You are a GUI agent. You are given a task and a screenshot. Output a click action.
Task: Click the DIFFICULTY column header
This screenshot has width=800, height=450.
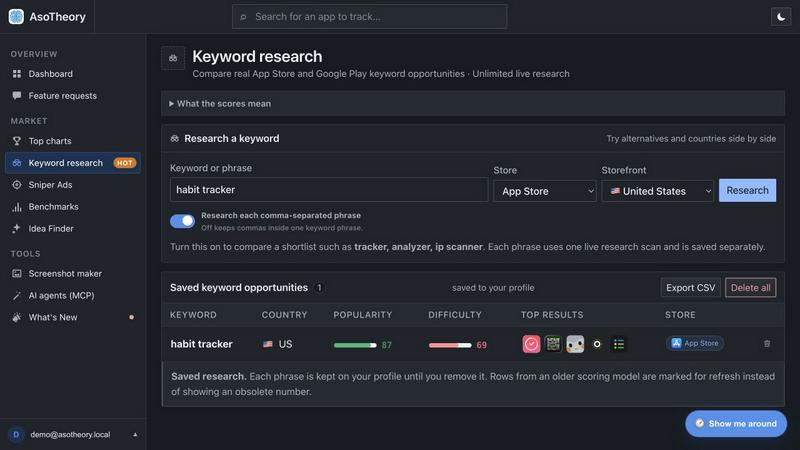455,315
